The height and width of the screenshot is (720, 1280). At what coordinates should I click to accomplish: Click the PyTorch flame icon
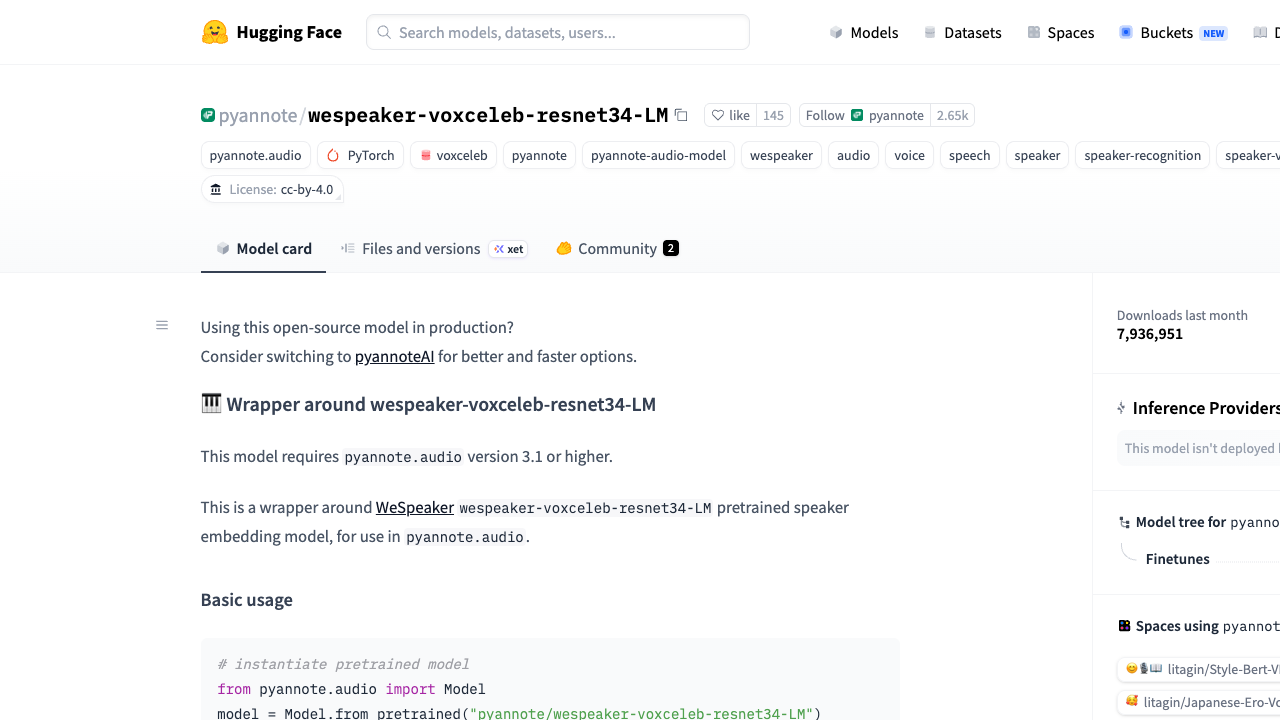pos(333,155)
